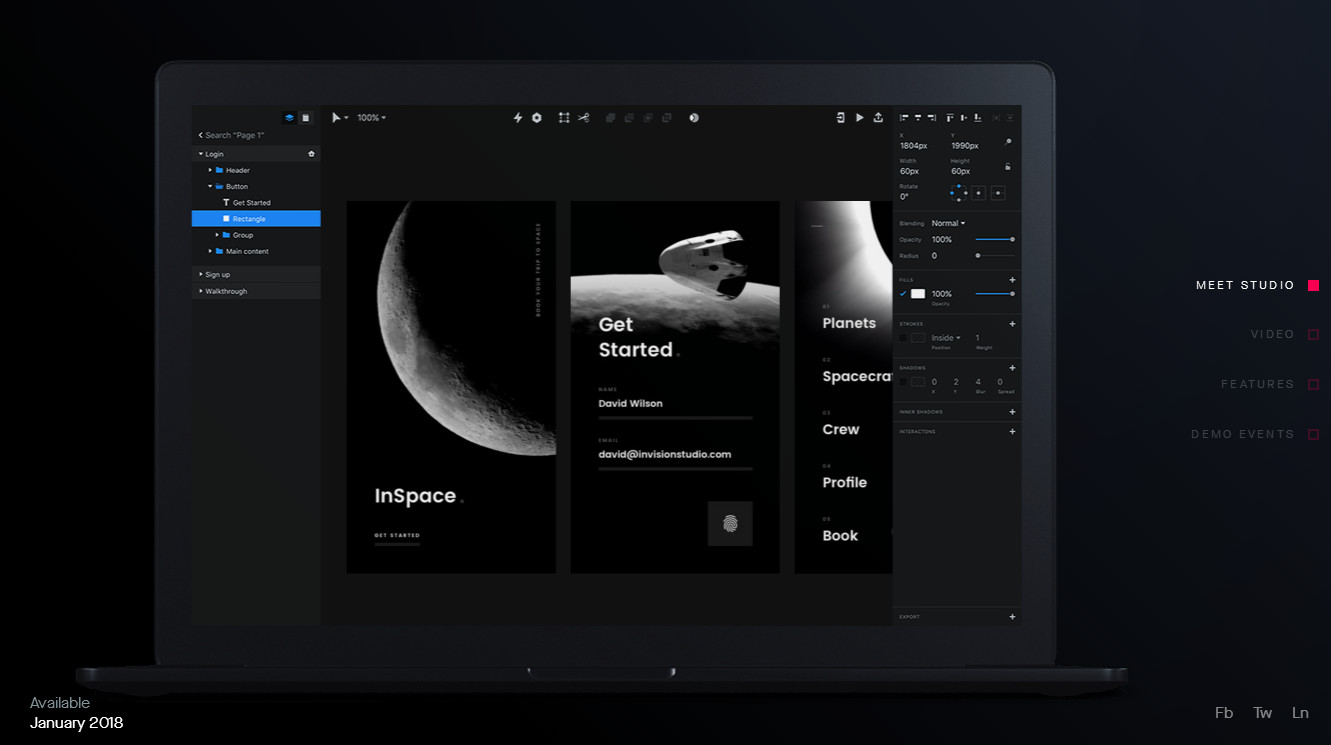Go to Features section
This screenshot has height=745, width=1331.
click(x=1270, y=384)
